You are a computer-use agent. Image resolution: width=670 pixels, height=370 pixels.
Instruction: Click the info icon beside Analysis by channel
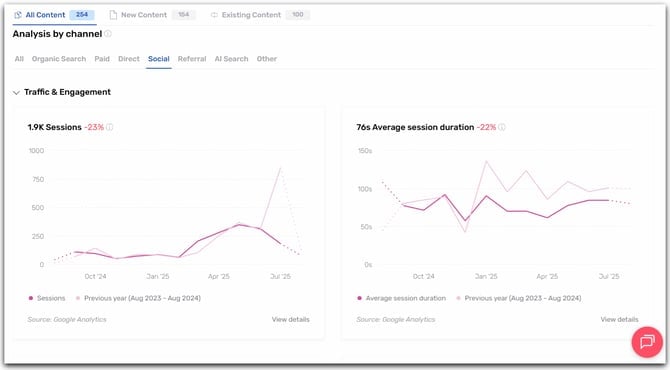[x=108, y=34]
